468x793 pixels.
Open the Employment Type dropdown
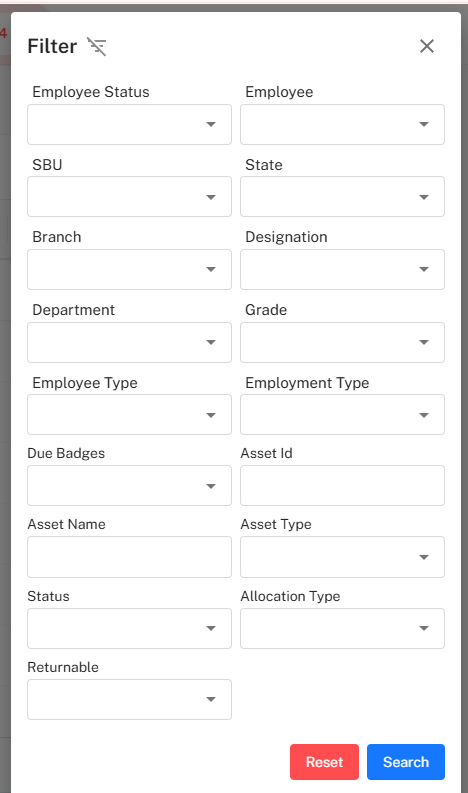(x=343, y=415)
